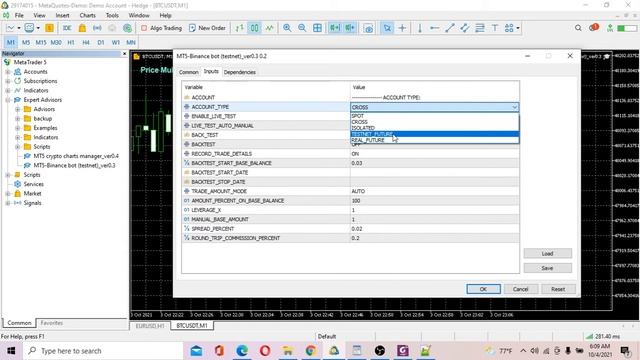Click the TRADE_AMOUNT_MODE value AUTO
The width and height of the screenshot is (640, 360).
pyautogui.click(x=435, y=191)
